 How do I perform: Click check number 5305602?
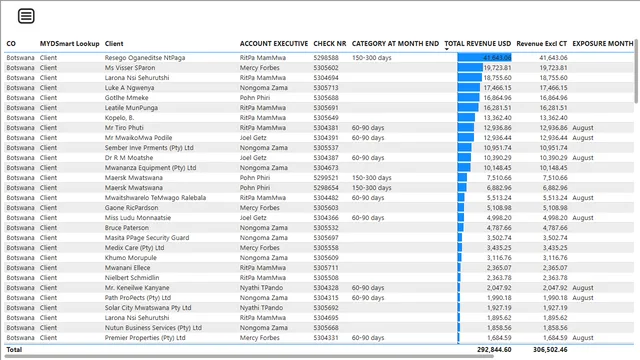pyautogui.click(x=326, y=68)
